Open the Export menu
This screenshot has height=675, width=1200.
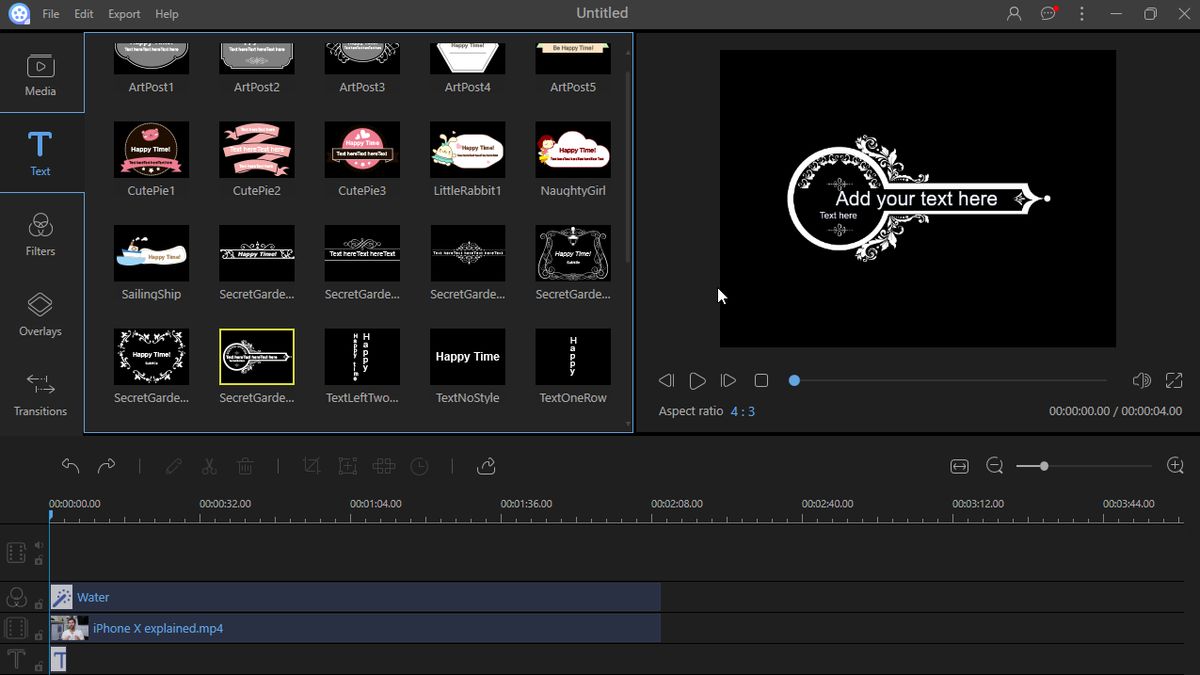124,14
